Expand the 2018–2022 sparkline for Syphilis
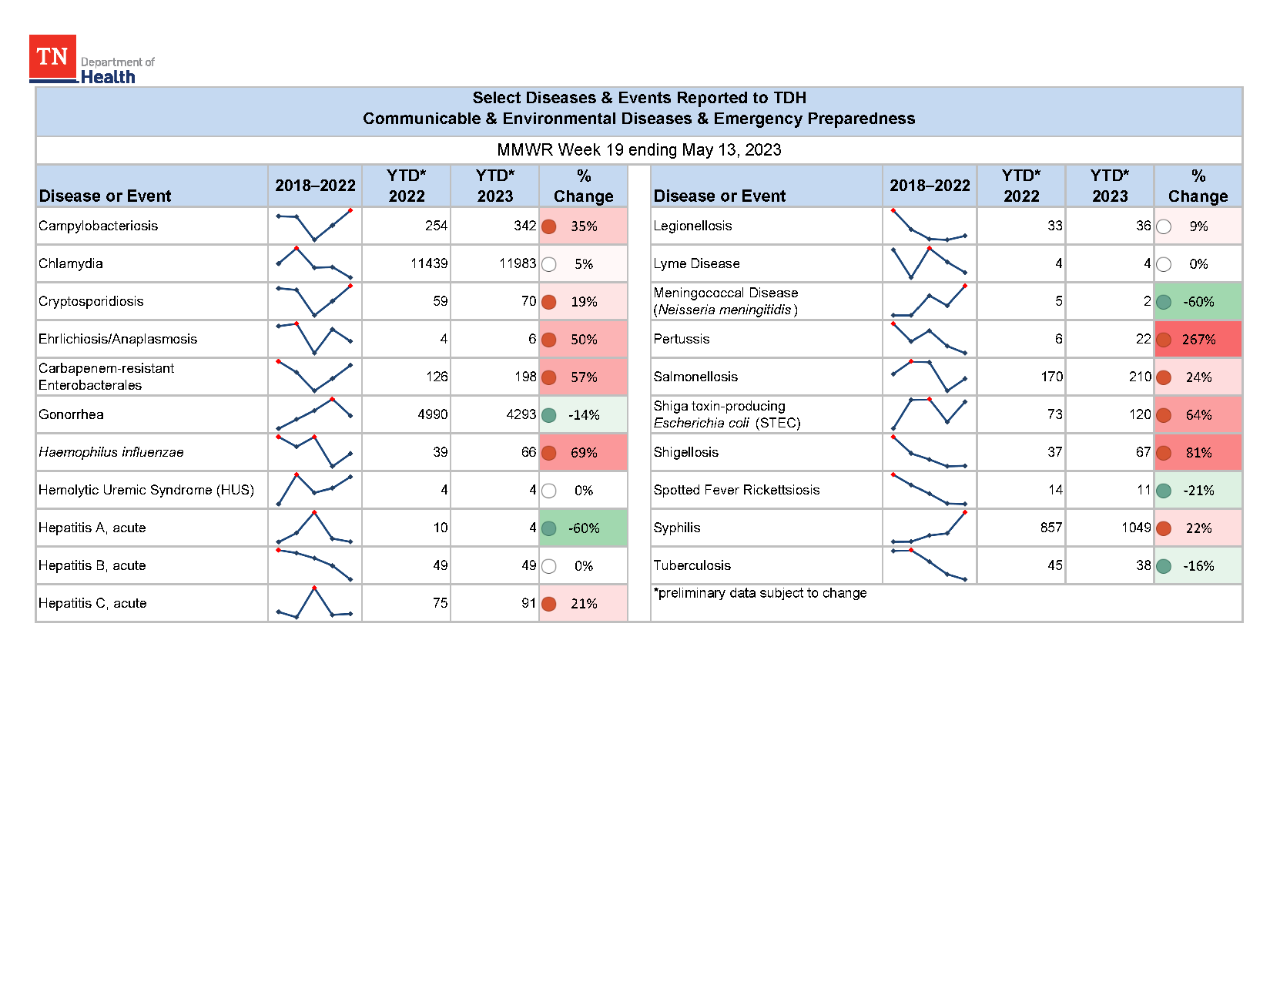This screenshot has width=1280, height=982. tap(929, 527)
